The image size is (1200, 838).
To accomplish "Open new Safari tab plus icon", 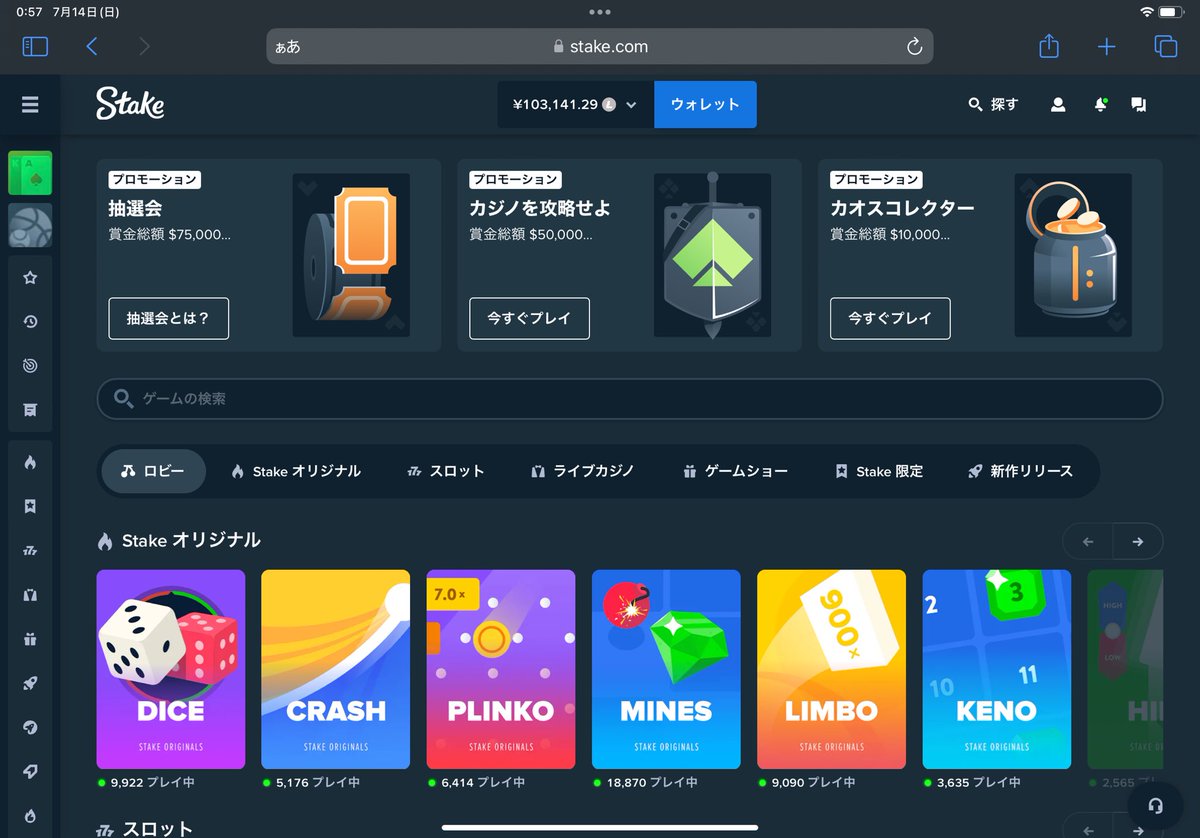I will tap(1107, 46).
